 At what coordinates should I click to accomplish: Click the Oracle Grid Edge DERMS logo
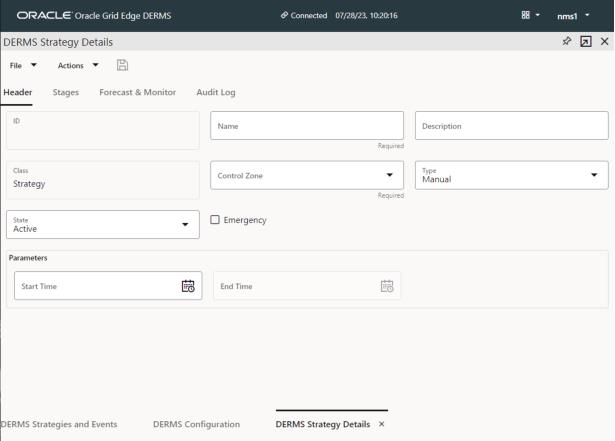tap(94, 15)
